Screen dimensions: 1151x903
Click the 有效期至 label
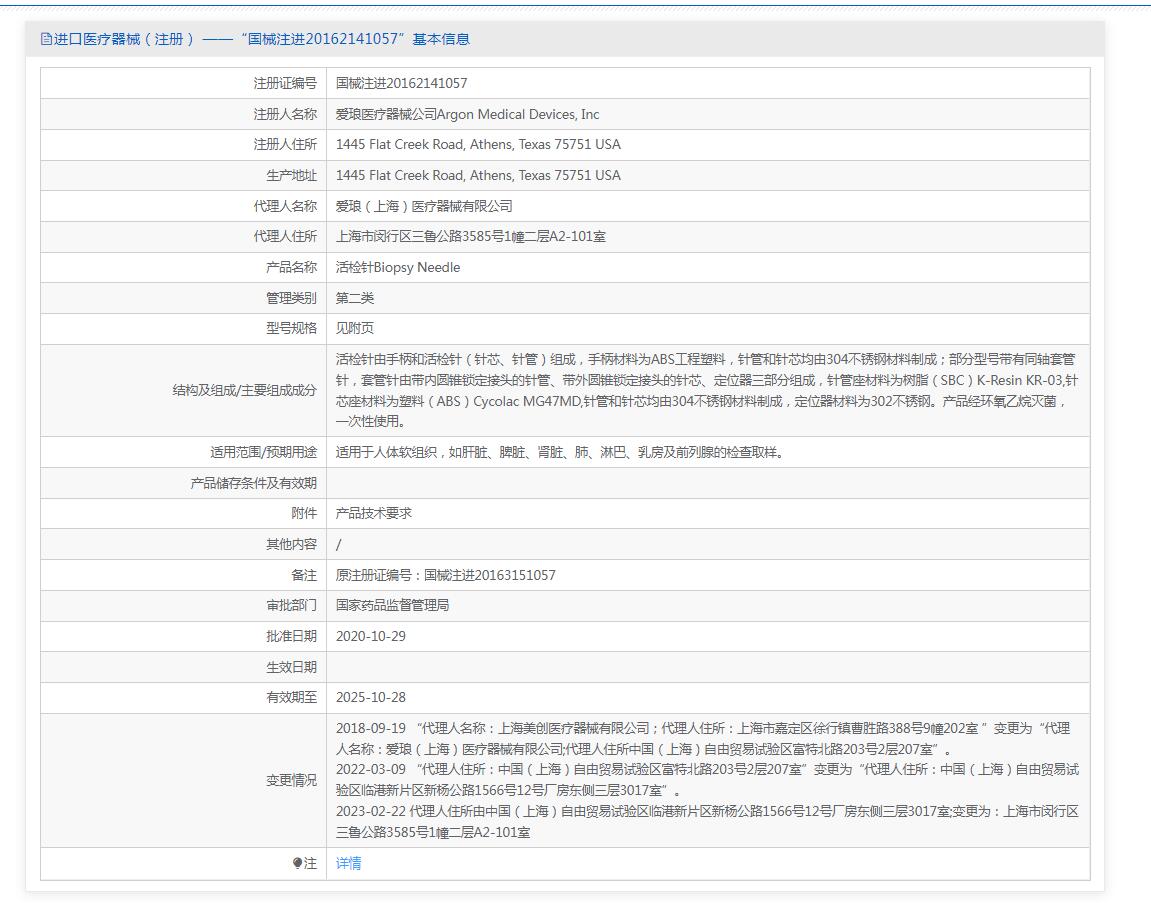(291, 697)
